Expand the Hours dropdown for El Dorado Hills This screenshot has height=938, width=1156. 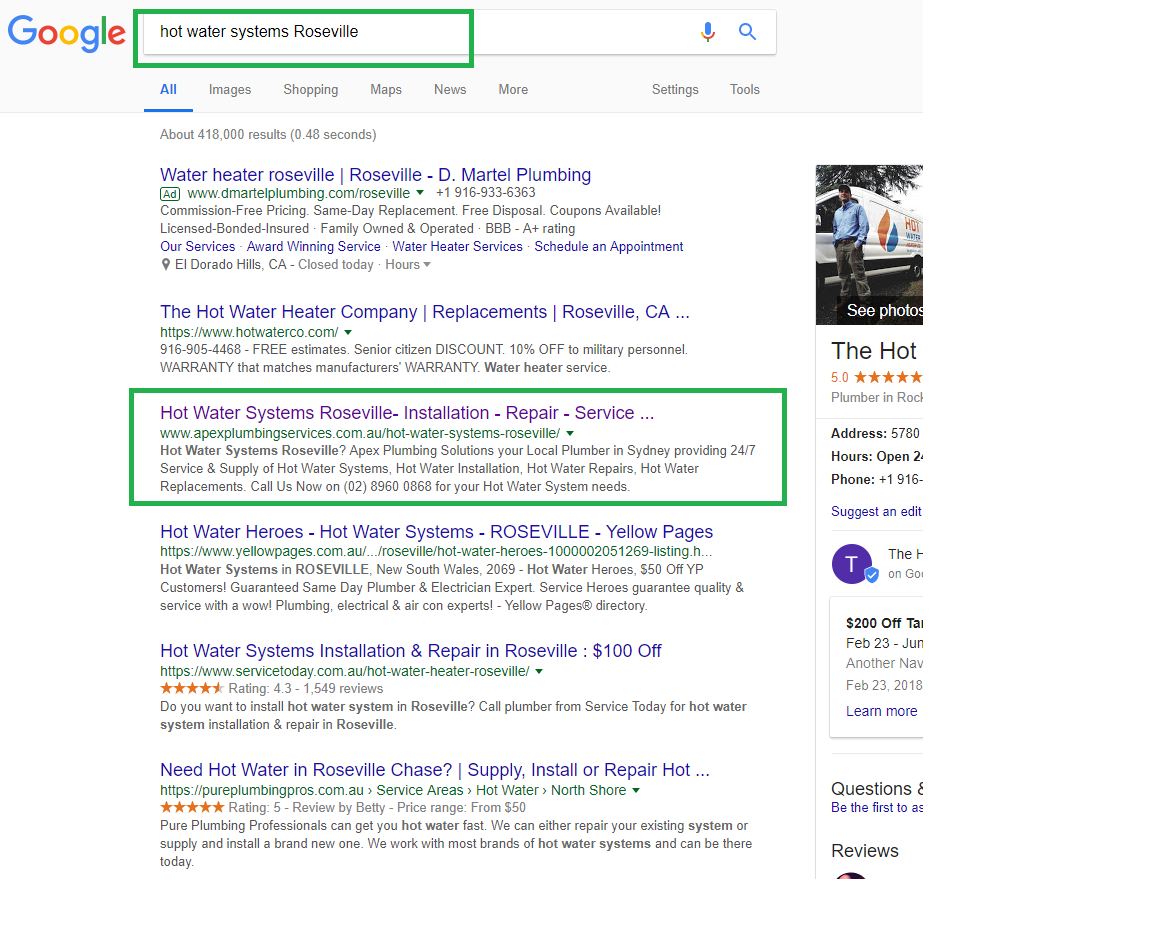[x=408, y=265]
